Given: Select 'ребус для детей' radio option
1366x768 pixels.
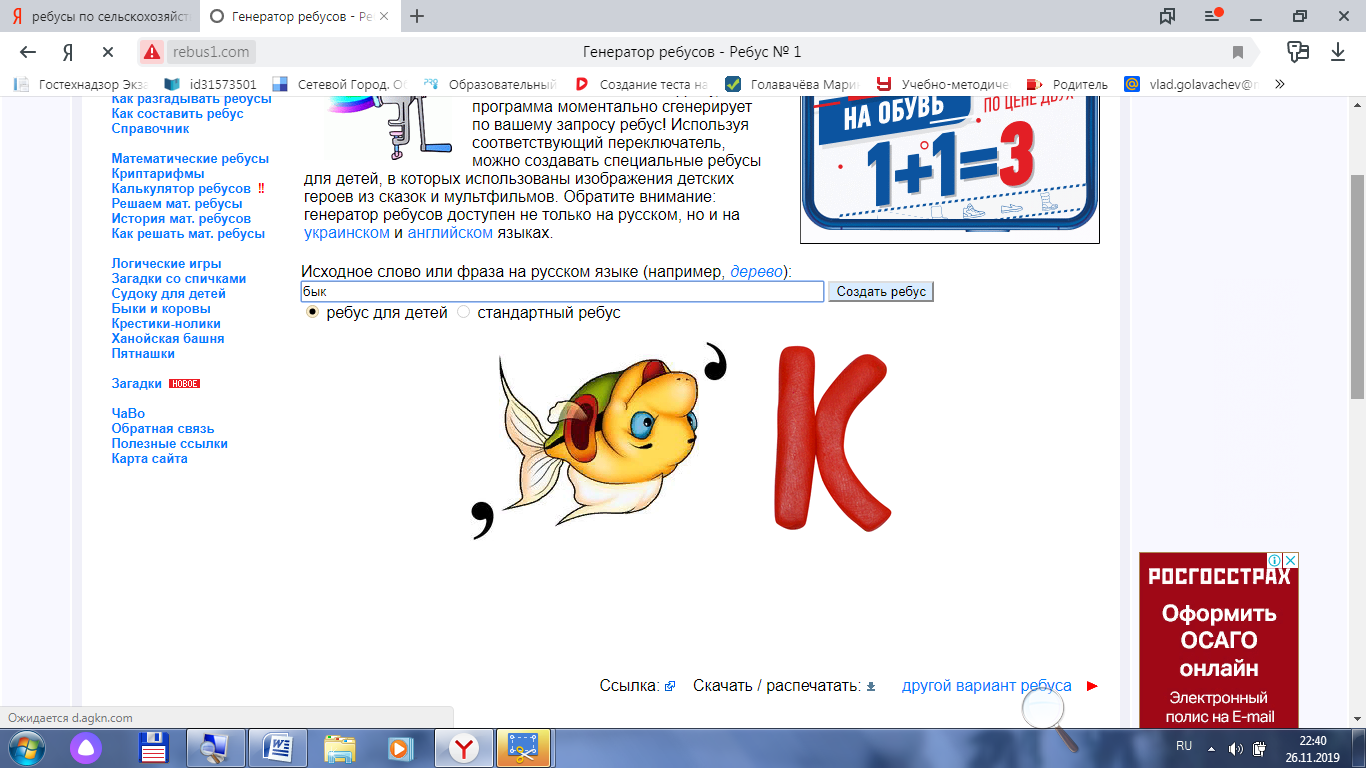Looking at the screenshot, I should point(313,313).
